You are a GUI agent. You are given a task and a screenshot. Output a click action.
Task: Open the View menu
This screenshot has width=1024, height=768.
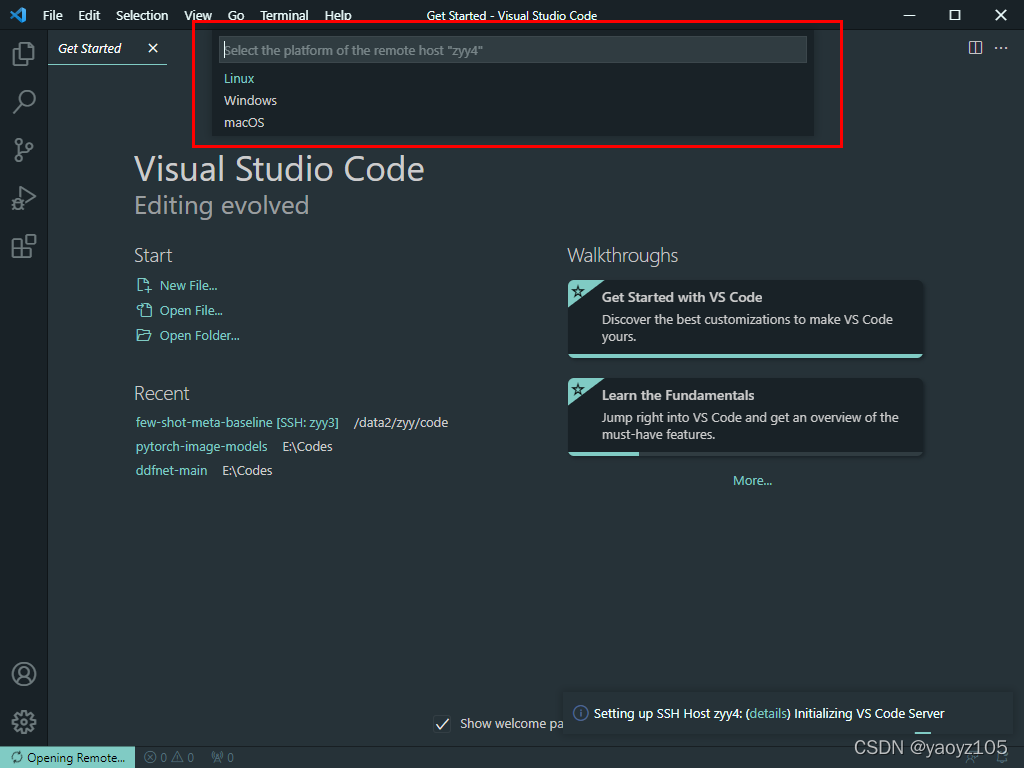pyautogui.click(x=198, y=15)
